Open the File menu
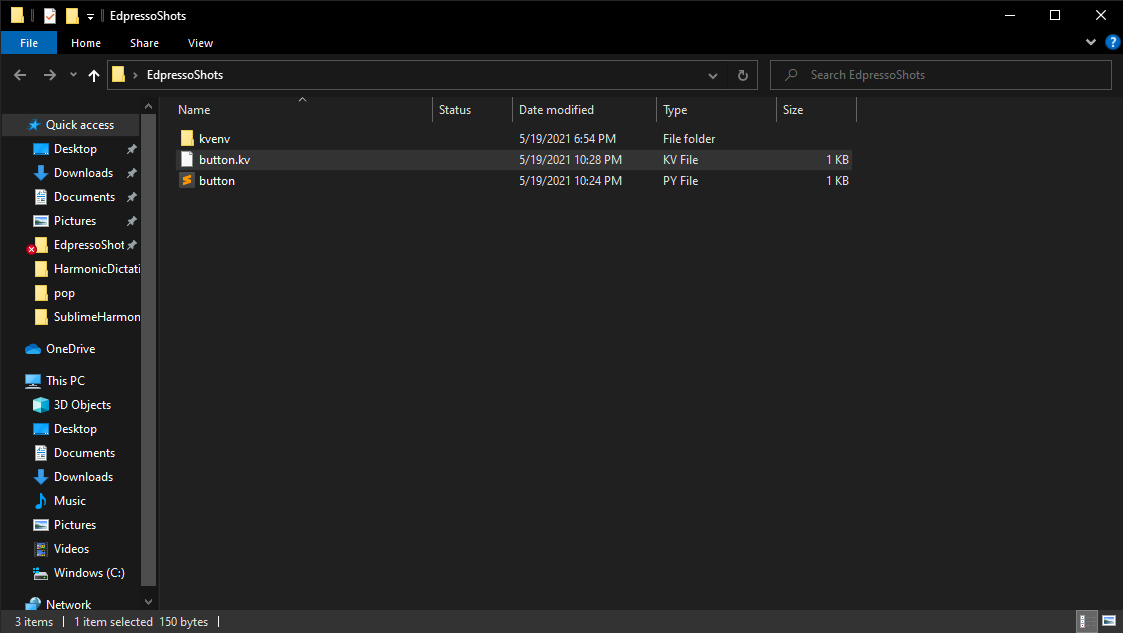Viewport: 1123px width, 633px height. tap(29, 43)
